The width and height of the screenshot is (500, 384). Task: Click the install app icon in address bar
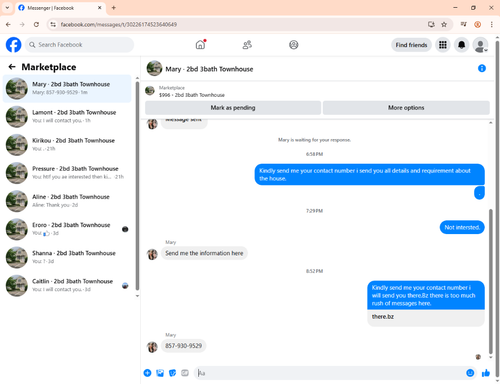click(x=431, y=24)
